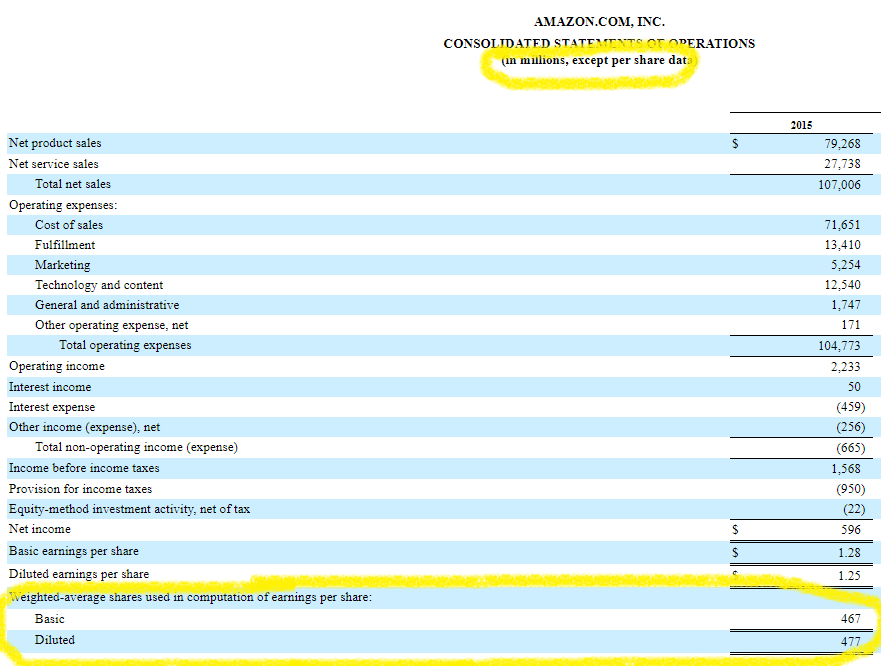The width and height of the screenshot is (881, 666).
Task: Click the 'Other operating expense, net' label
Action: [111, 325]
